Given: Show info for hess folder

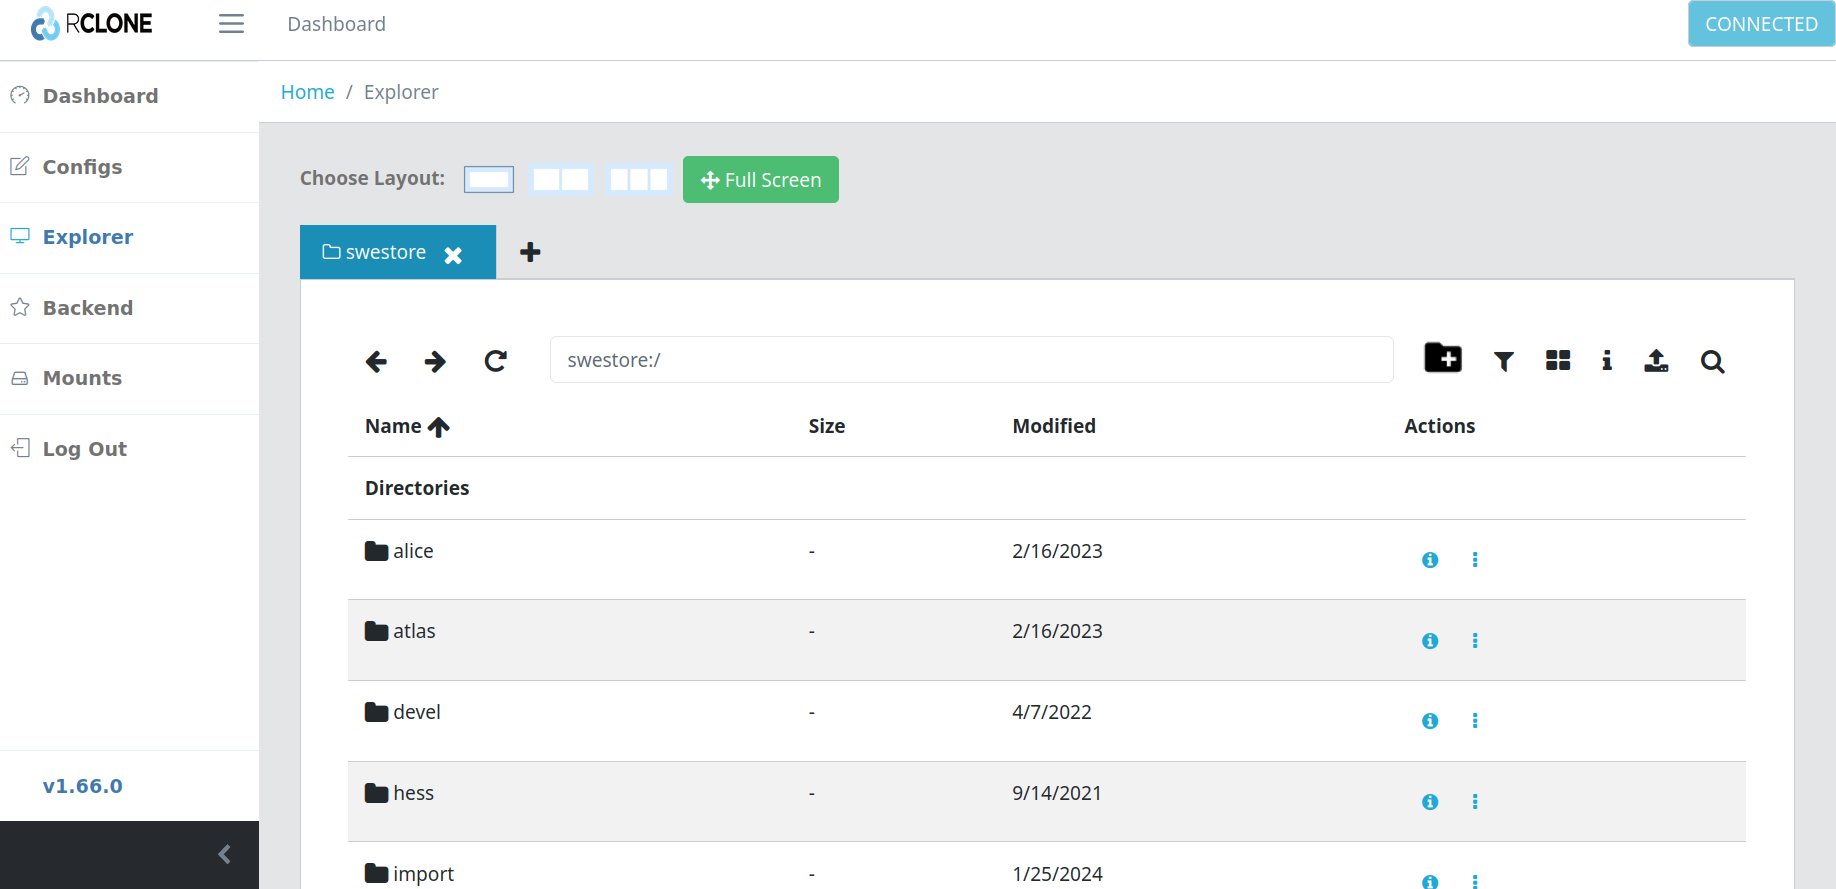Looking at the screenshot, I should 1430,802.
